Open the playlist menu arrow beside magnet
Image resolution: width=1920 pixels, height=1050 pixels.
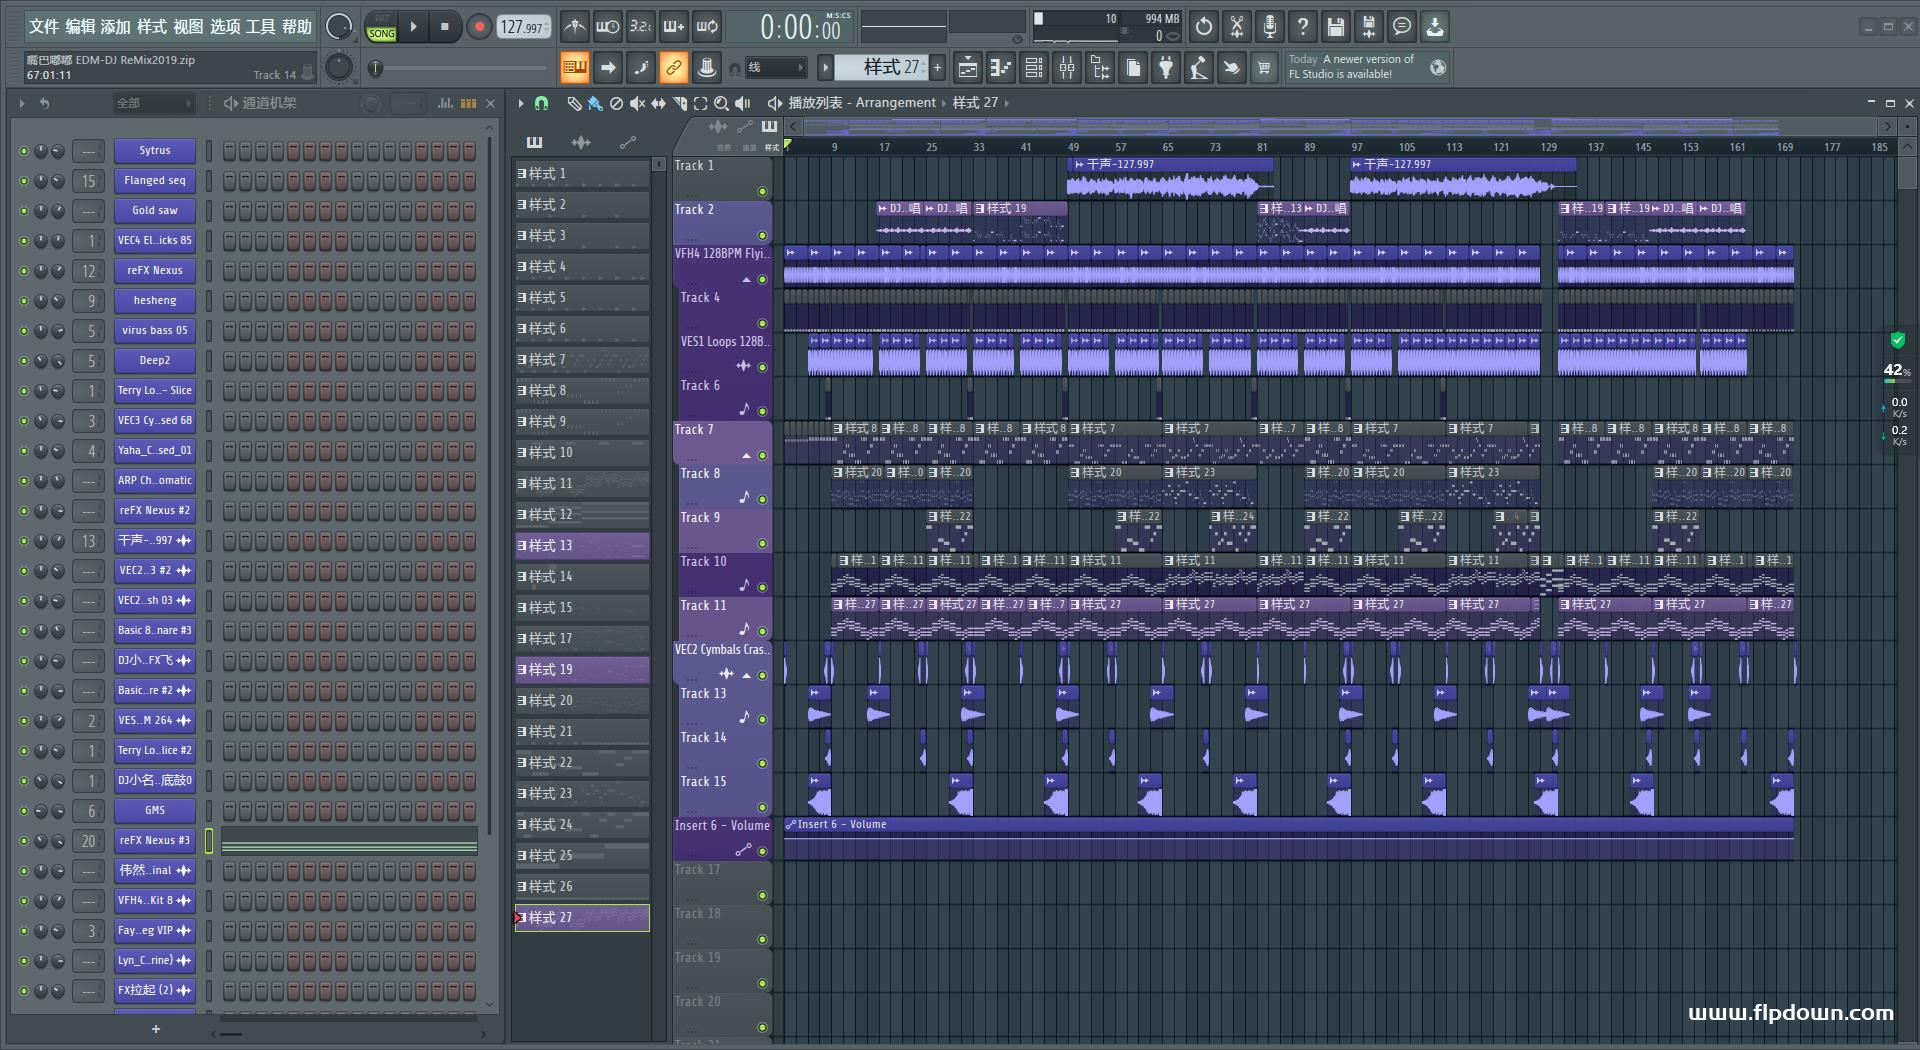521,103
